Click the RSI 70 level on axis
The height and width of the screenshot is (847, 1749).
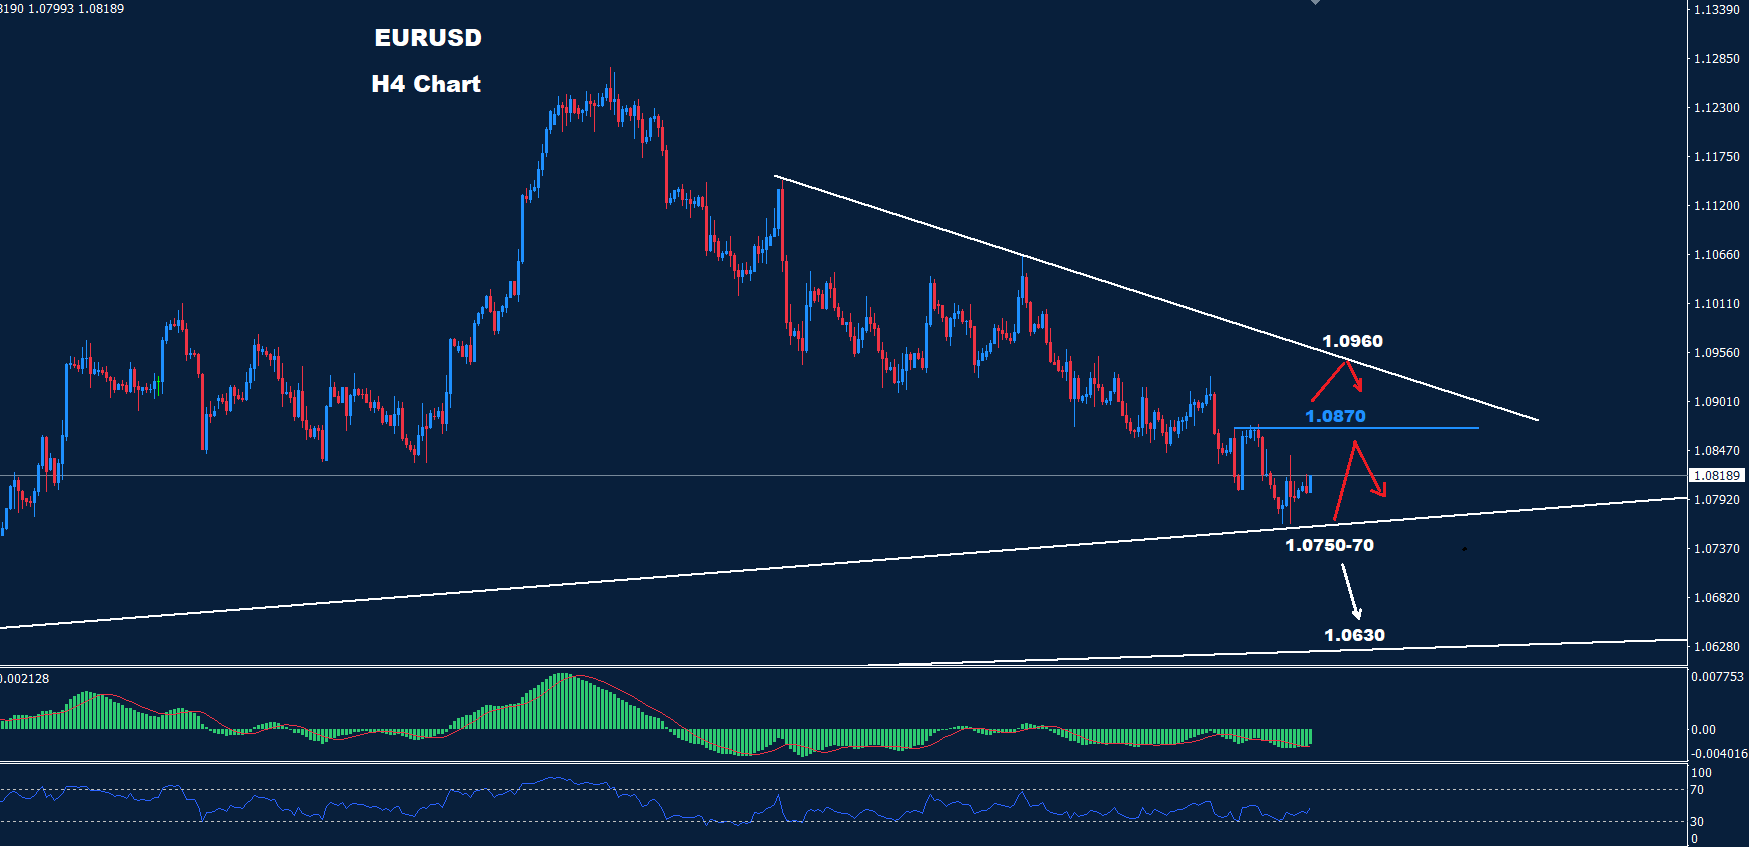[x=1697, y=790]
